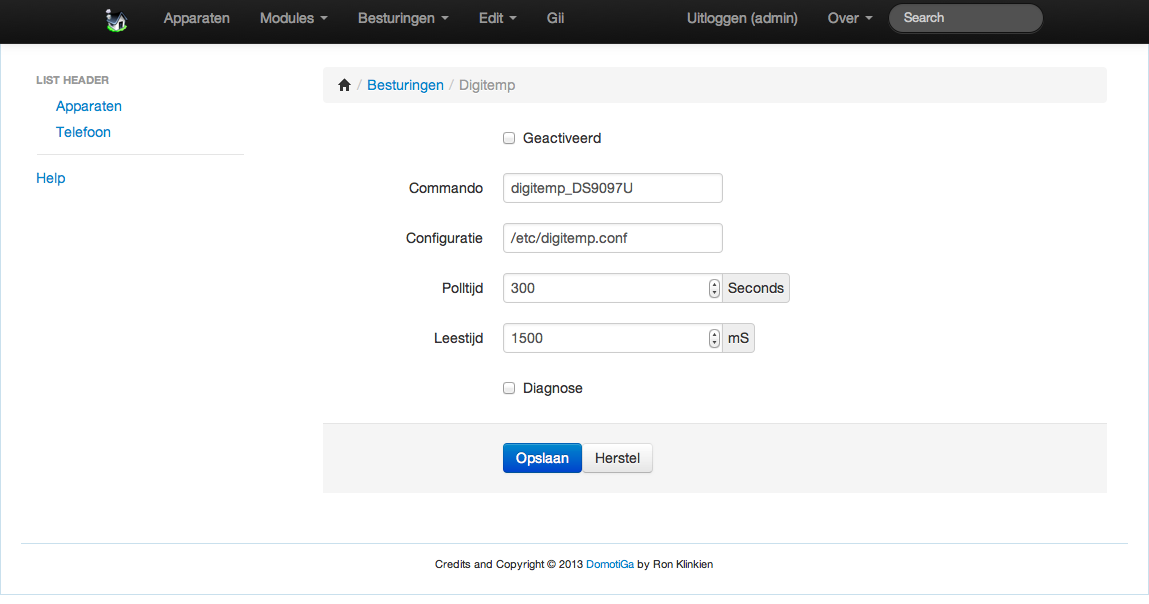Visit the DomotiGa footer link
Viewport: 1149px width, 604px height.
point(610,564)
